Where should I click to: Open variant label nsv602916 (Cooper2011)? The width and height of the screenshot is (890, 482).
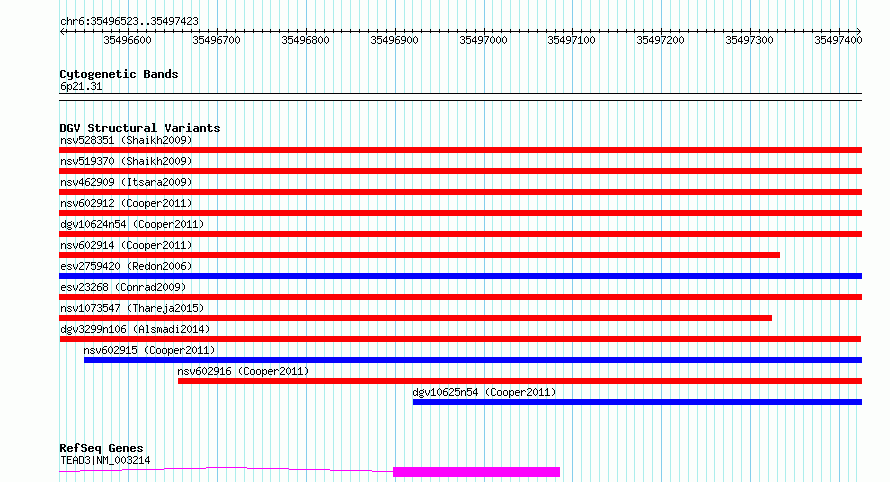(x=243, y=371)
